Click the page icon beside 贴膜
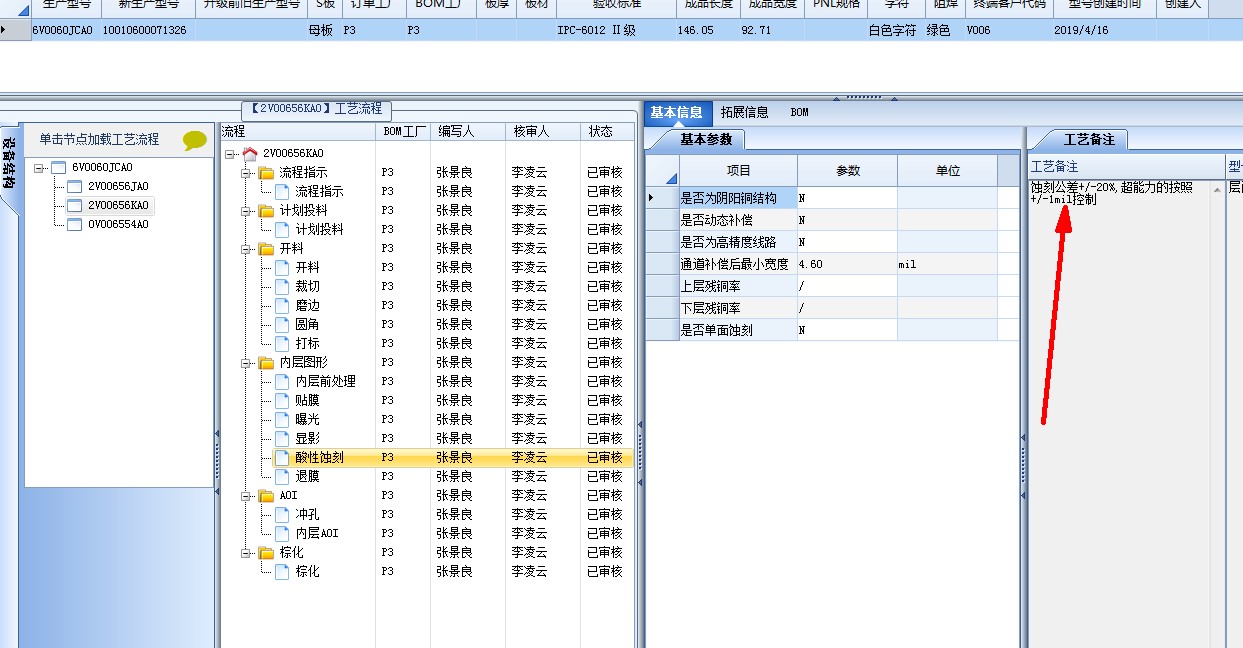This screenshot has width=1243, height=648. pos(282,400)
